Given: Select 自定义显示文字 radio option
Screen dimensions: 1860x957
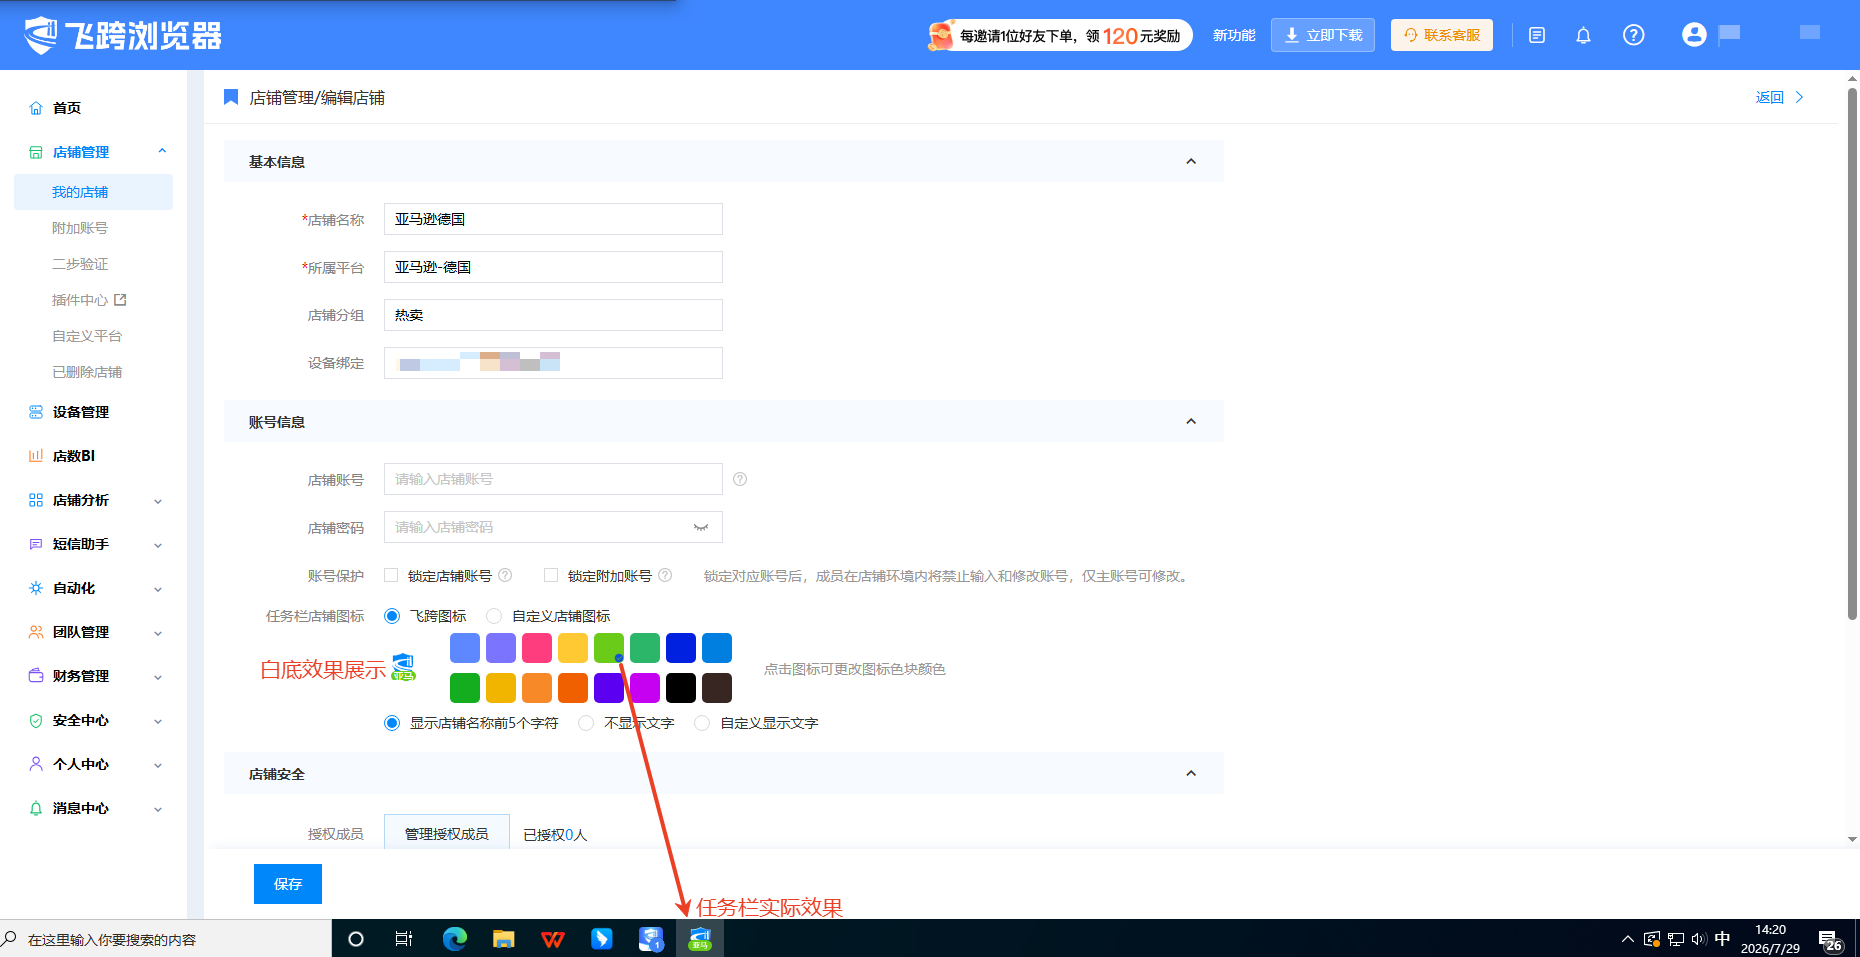Looking at the screenshot, I should coord(702,723).
